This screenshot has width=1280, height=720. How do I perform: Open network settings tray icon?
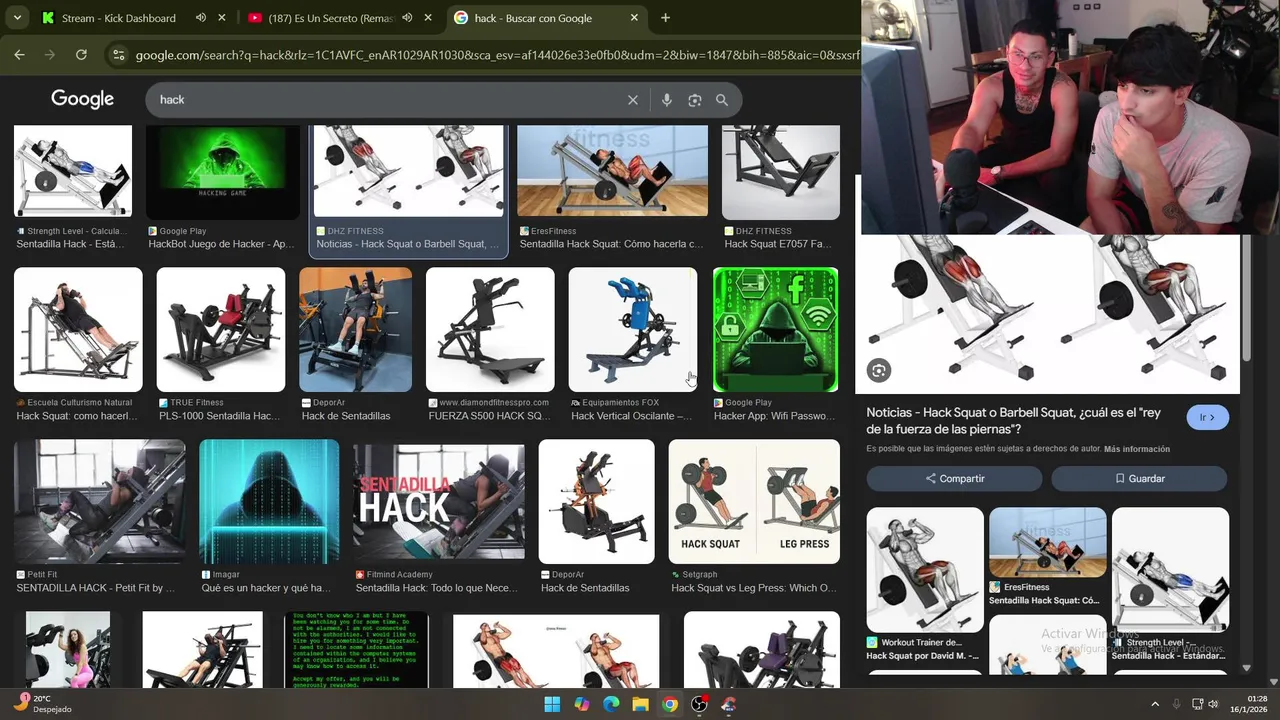tap(1195, 704)
